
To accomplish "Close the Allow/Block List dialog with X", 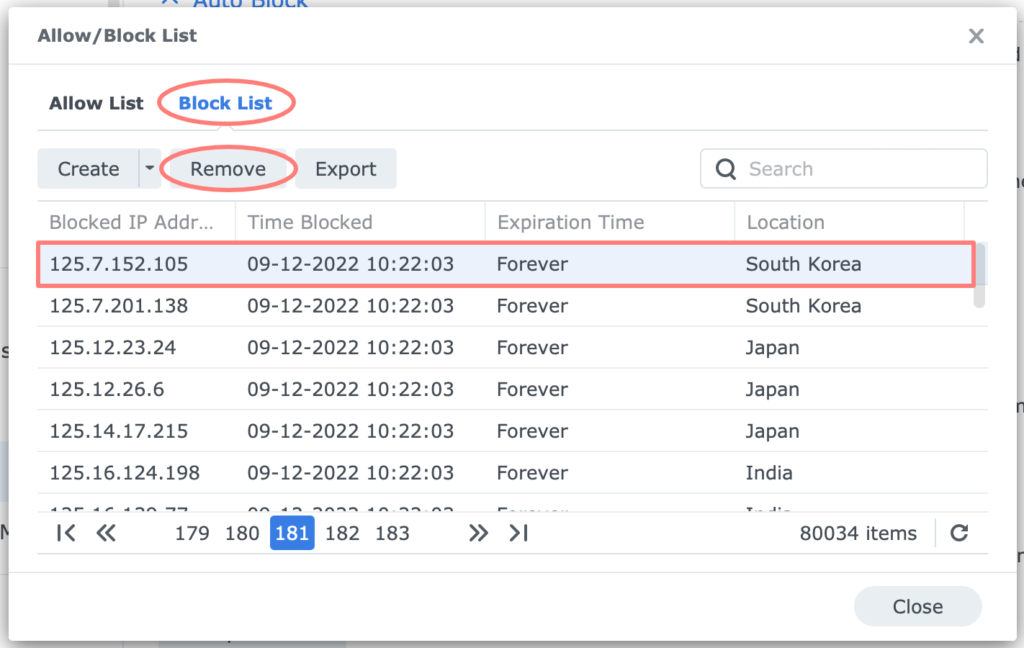I will pyautogui.click(x=976, y=36).
